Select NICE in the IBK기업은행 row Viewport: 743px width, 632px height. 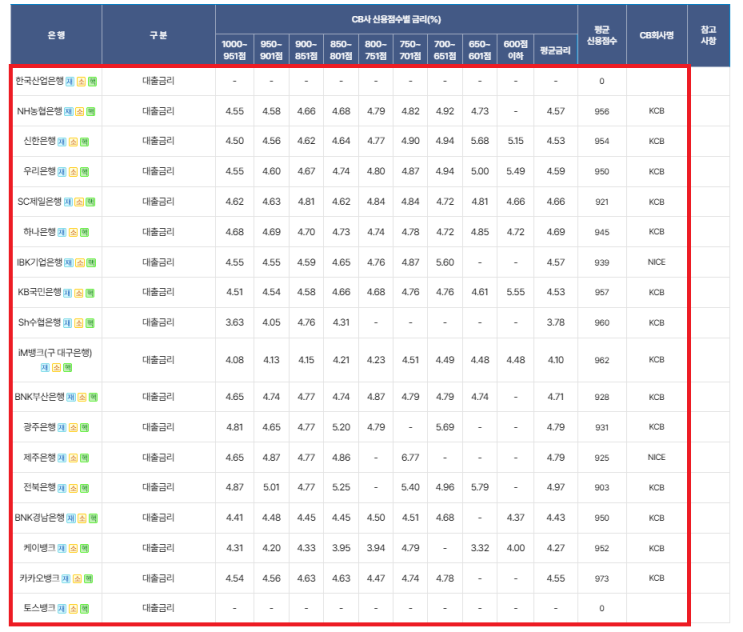656,262
